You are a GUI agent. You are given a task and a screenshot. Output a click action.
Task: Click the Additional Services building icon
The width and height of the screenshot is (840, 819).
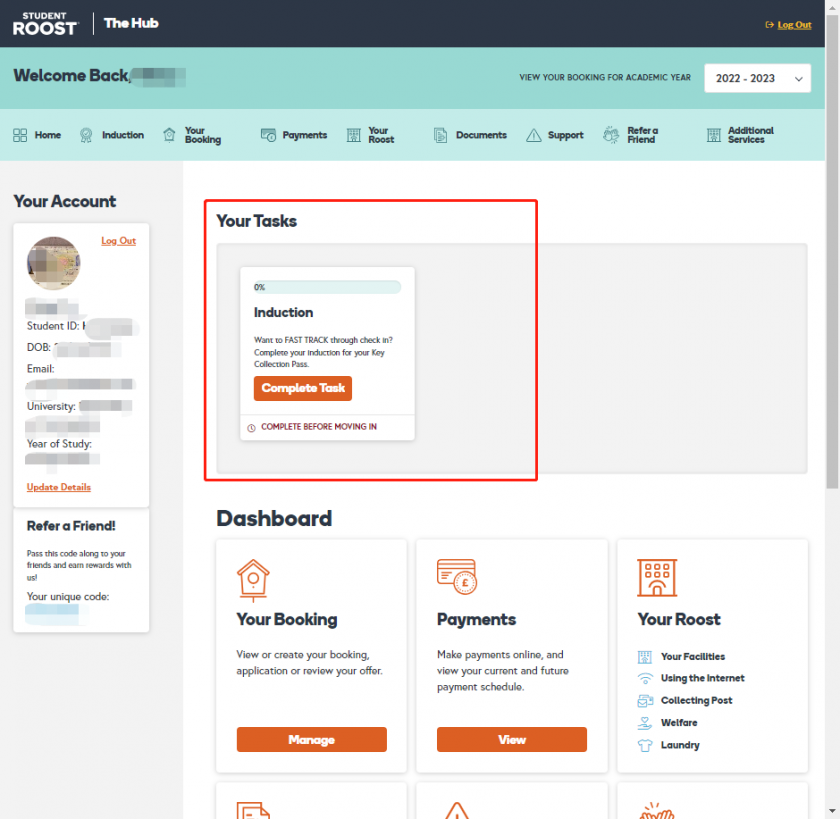coord(713,135)
